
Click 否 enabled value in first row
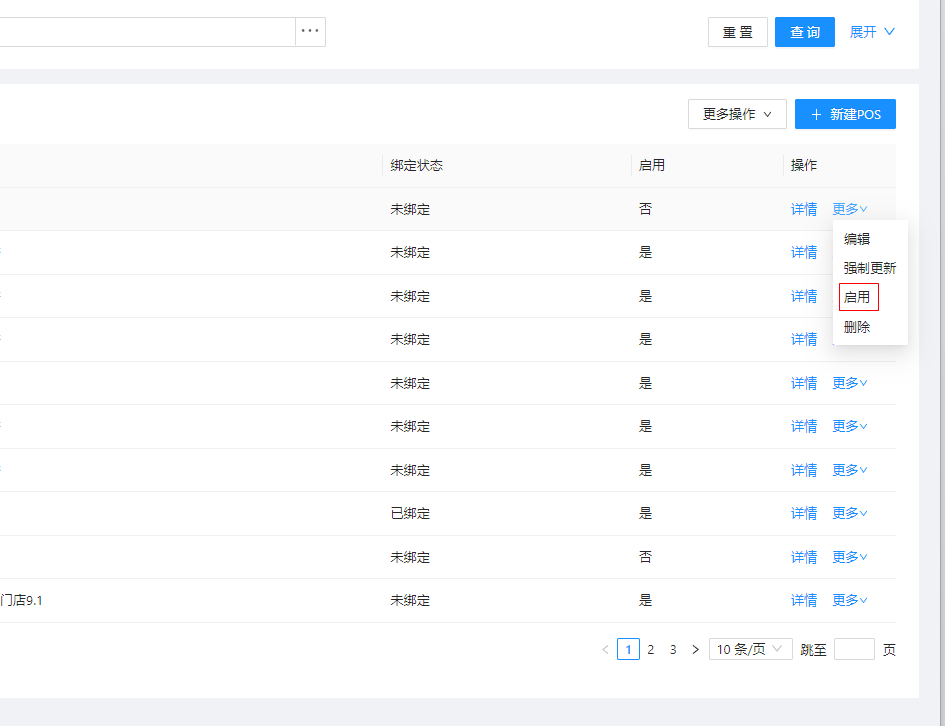point(645,209)
